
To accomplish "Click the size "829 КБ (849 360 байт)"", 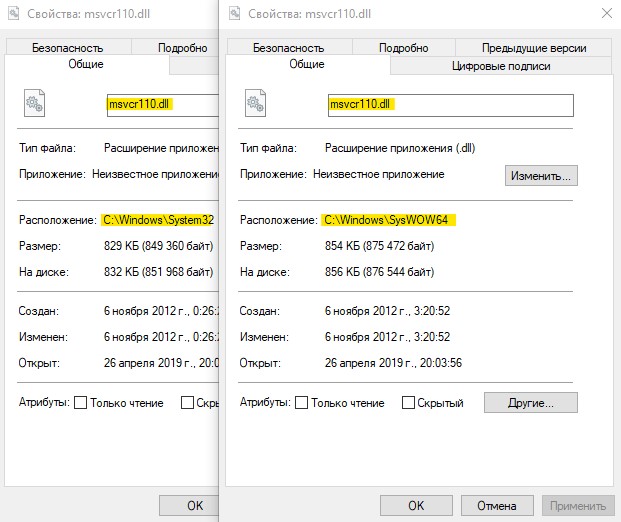I will [x=158, y=246].
